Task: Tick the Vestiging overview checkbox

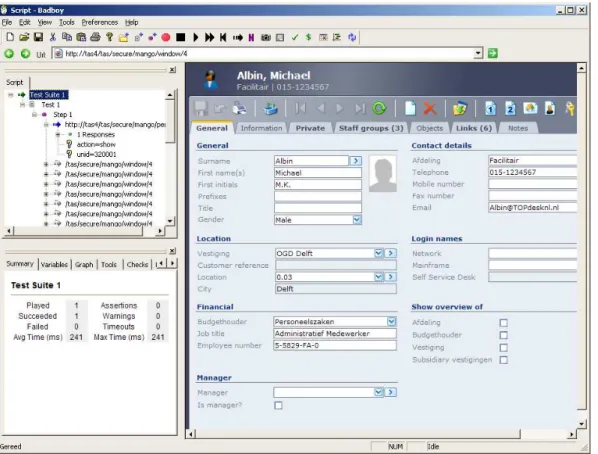Action: 503,348
